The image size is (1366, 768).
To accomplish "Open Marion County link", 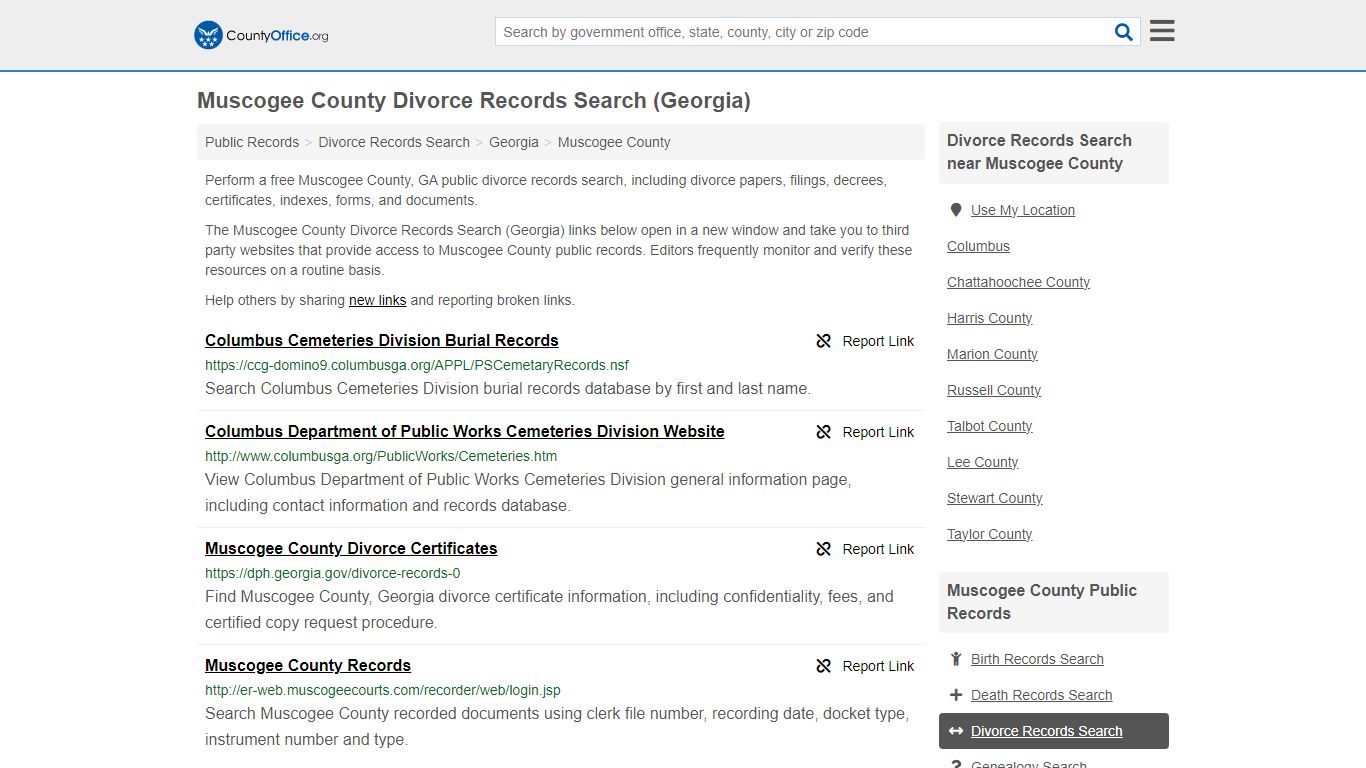I will pyautogui.click(x=992, y=354).
